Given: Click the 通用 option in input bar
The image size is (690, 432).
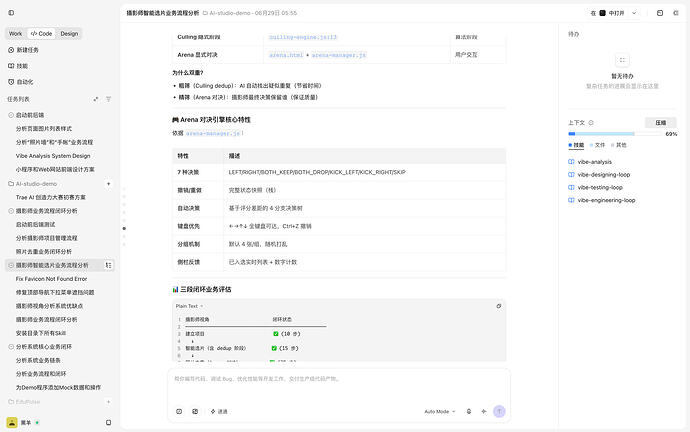Looking at the screenshot, I should (219, 411).
